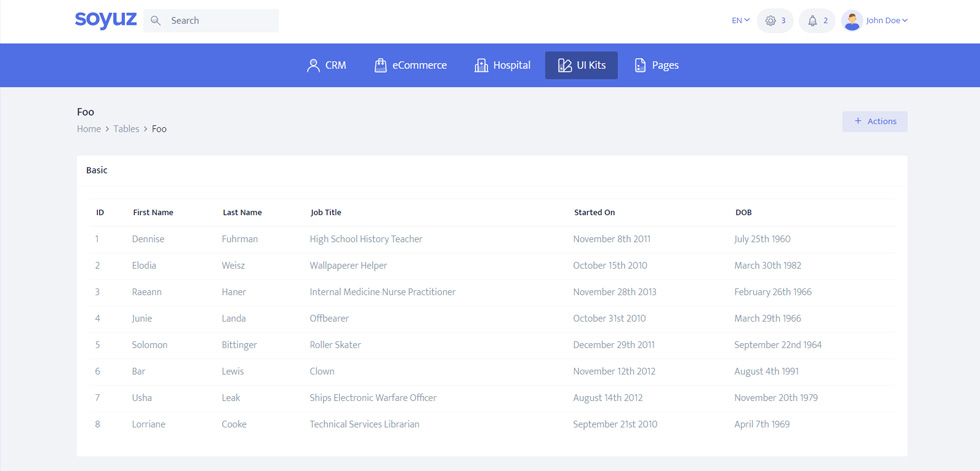Image resolution: width=980 pixels, height=471 pixels.
Task: Open the CRM menu
Action: click(326, 65)
